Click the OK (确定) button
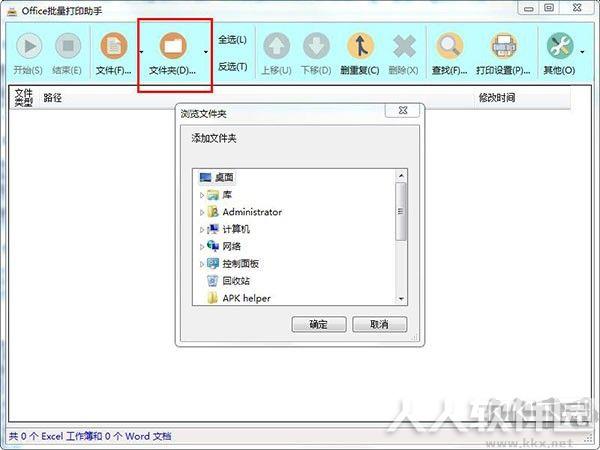 [319, 324]
